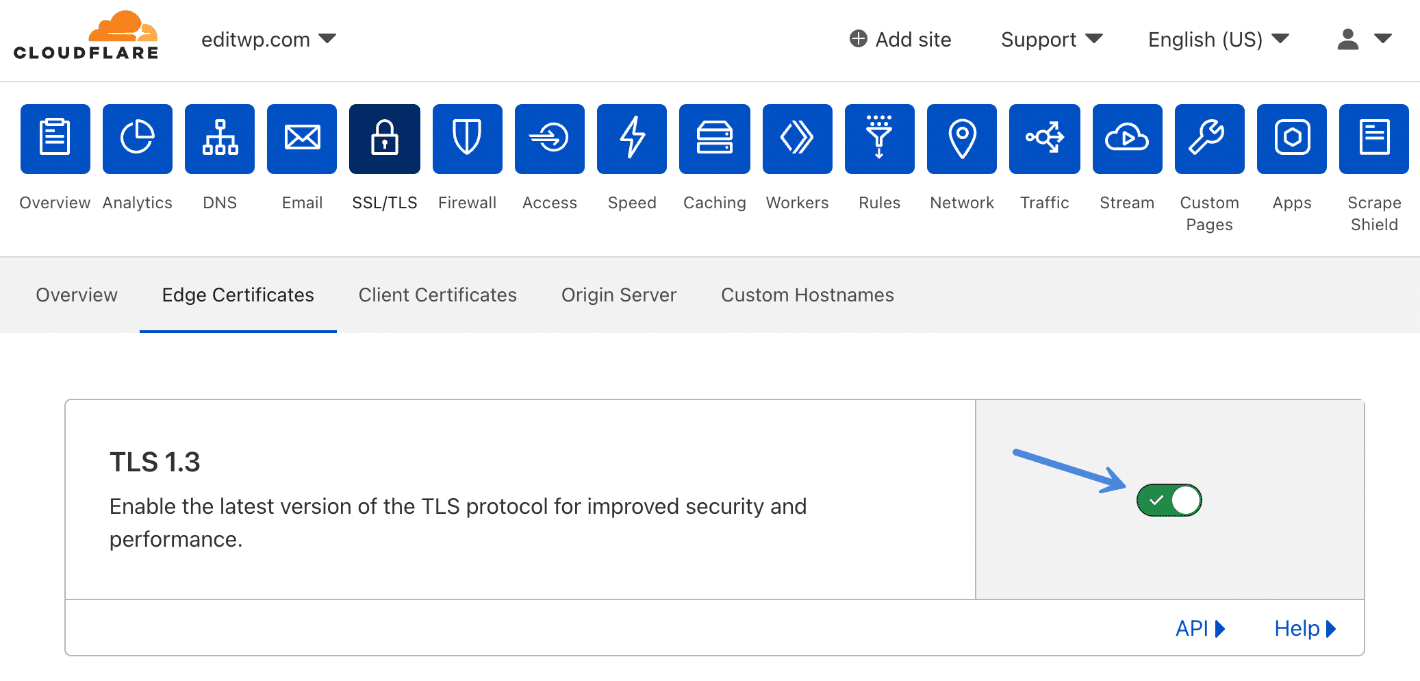Open the Workers icon
Screen dimensions: 1420x681
[x=797, y=139]
